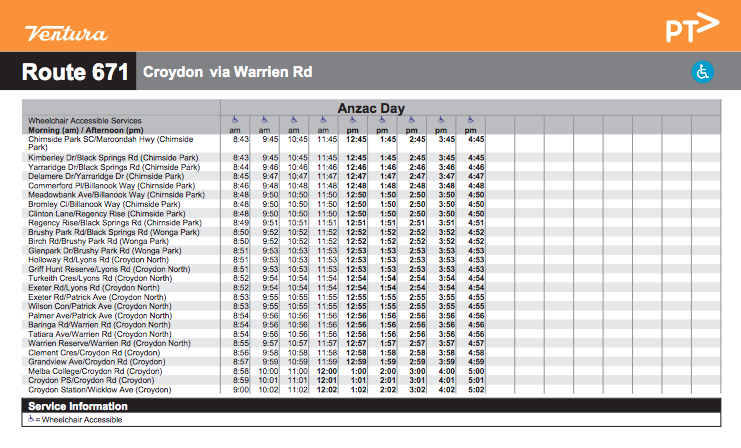The image size is (741, 448).
Task: Click wheelchair icon above the 11:45 am column
Action: tap(323, 120)
